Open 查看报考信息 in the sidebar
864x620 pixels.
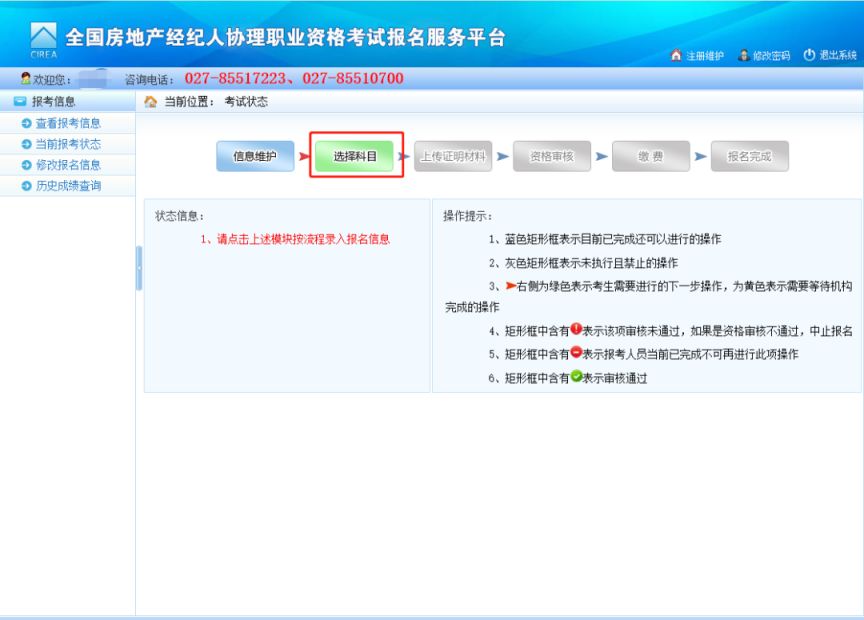tap(68, 123)
